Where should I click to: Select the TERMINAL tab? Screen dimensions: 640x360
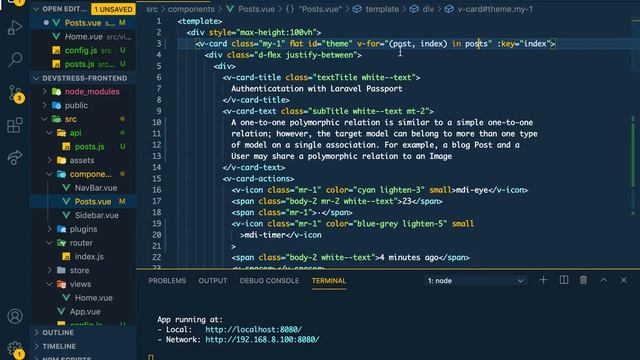click(329, 281)
